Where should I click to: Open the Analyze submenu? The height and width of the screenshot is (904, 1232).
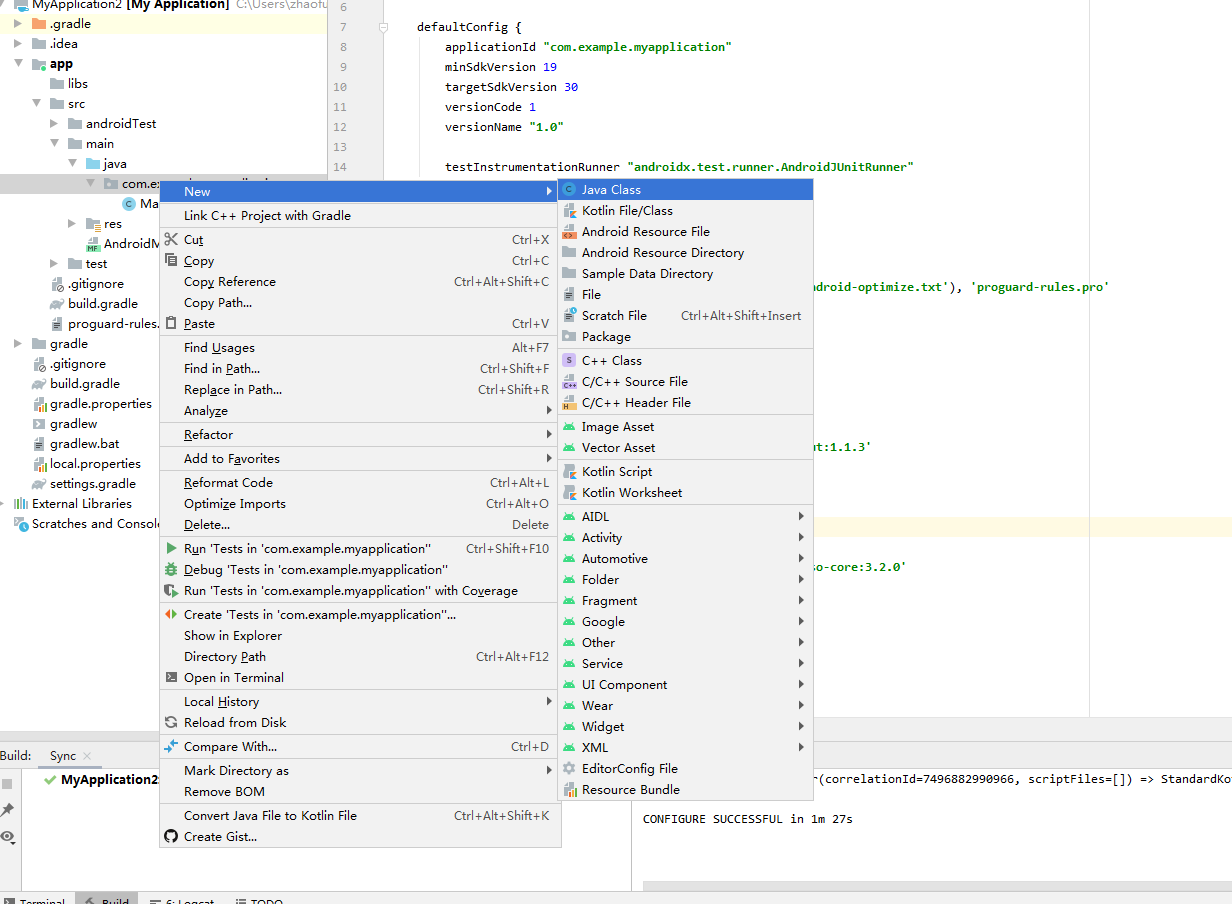coord(360,410)
